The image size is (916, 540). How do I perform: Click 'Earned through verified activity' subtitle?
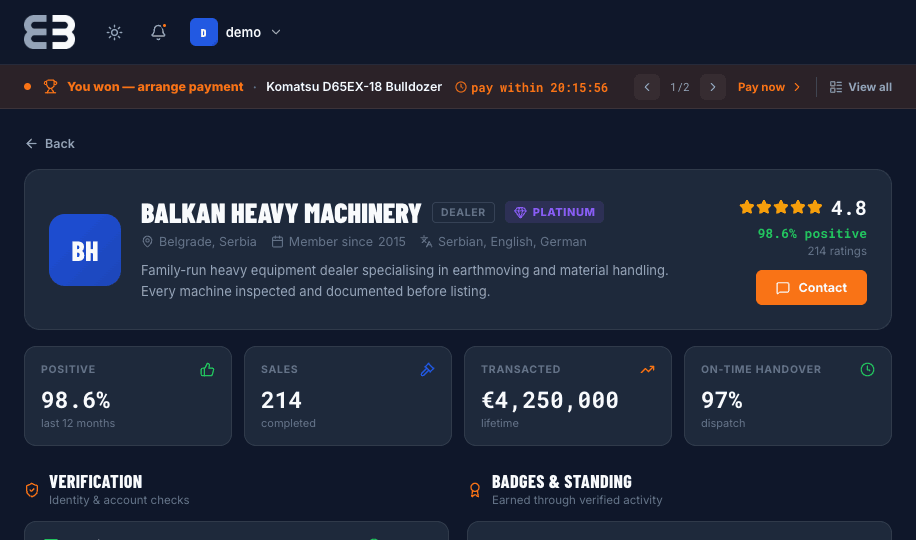tap(577, 500)
